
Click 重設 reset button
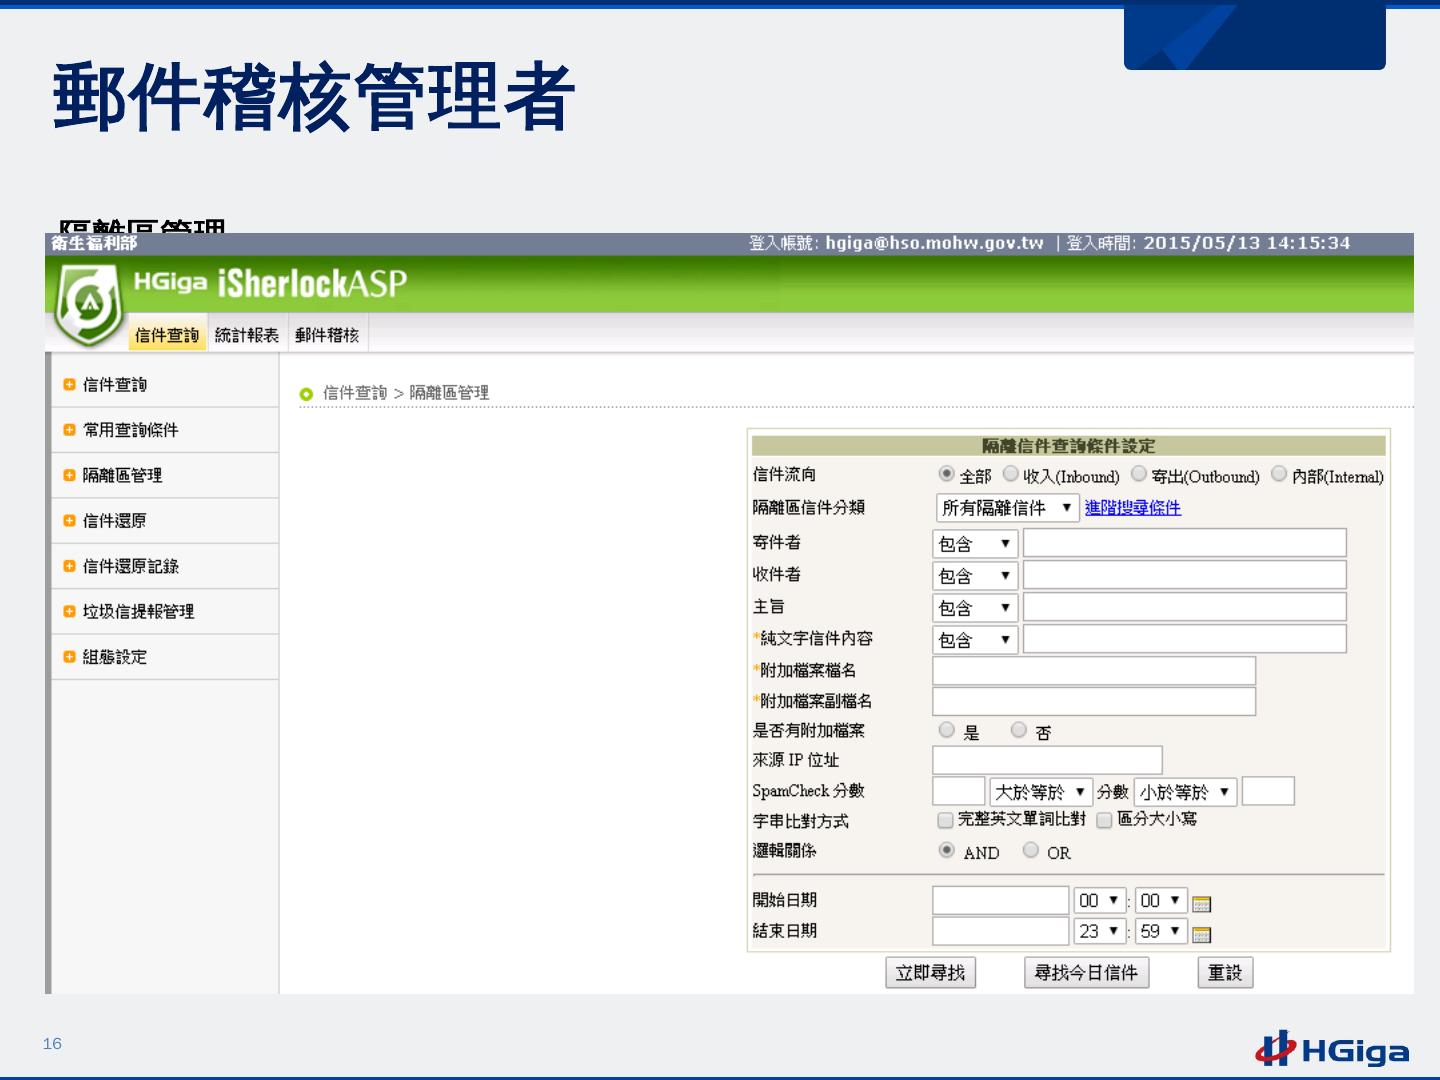[1225, 973]
